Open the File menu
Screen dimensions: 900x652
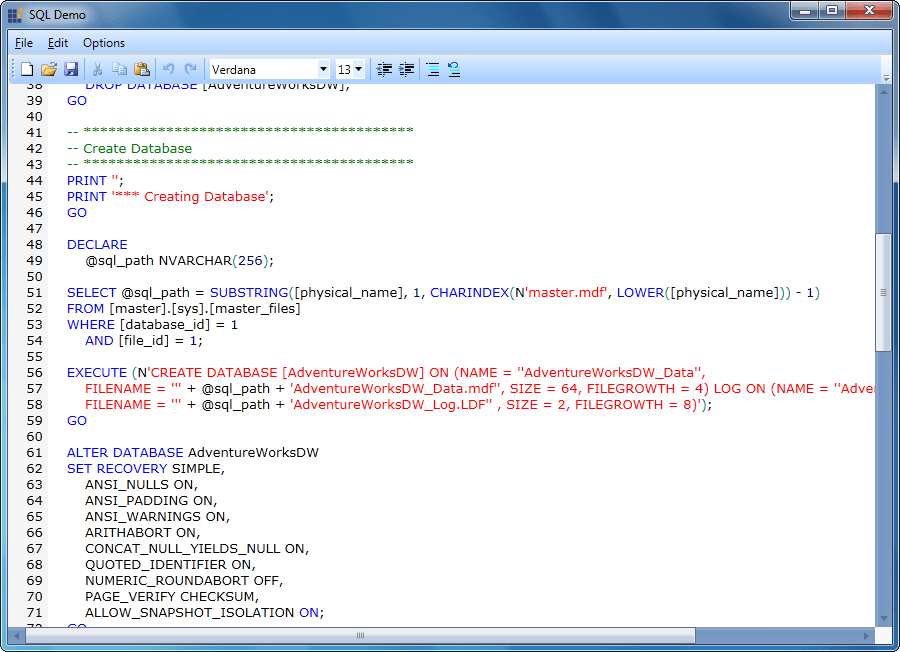[23, 43]
